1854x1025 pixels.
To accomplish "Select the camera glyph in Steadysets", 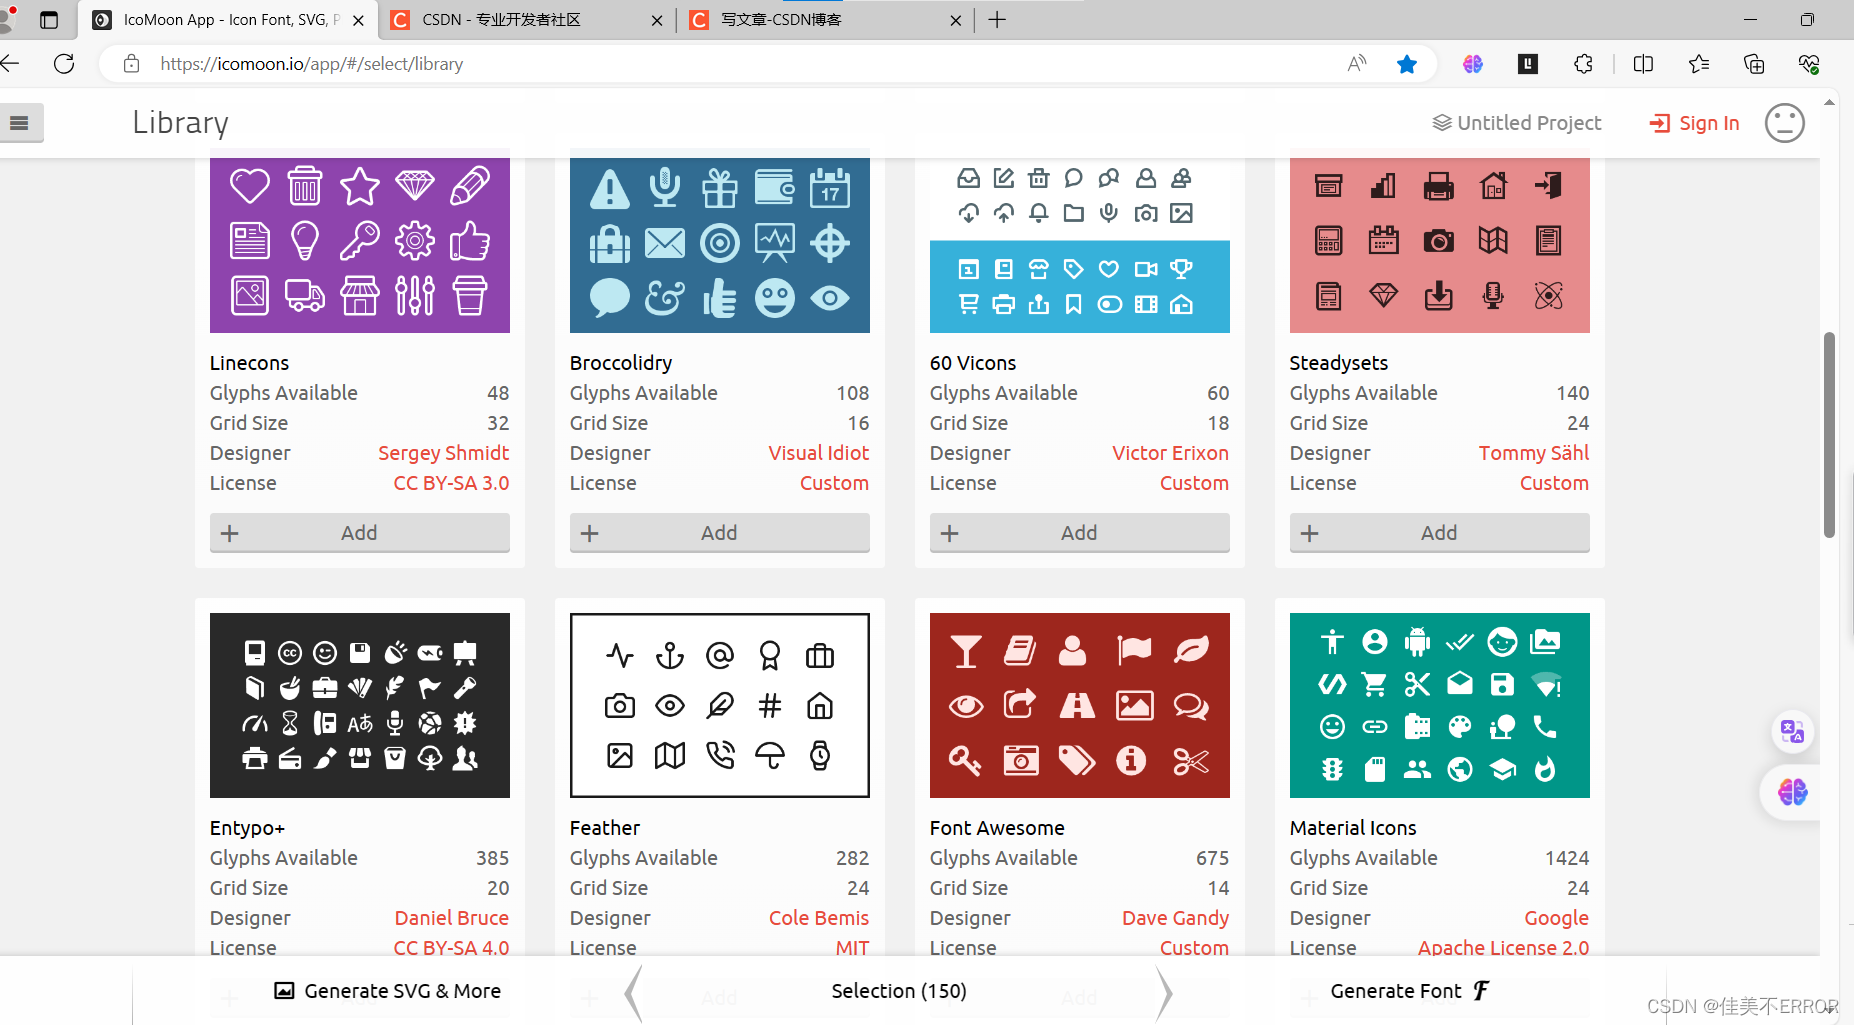I will click(x=1438, y=241).
